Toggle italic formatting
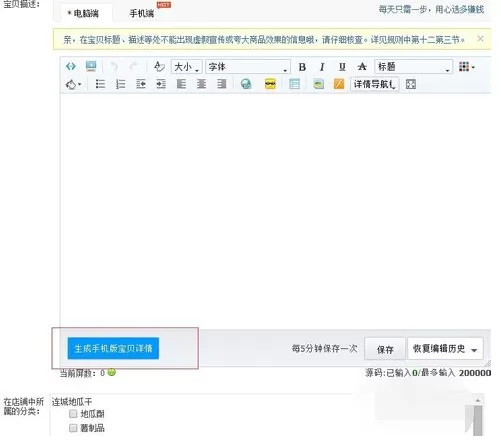The width and height of the screenshot is (501, 442). [322, 67]
